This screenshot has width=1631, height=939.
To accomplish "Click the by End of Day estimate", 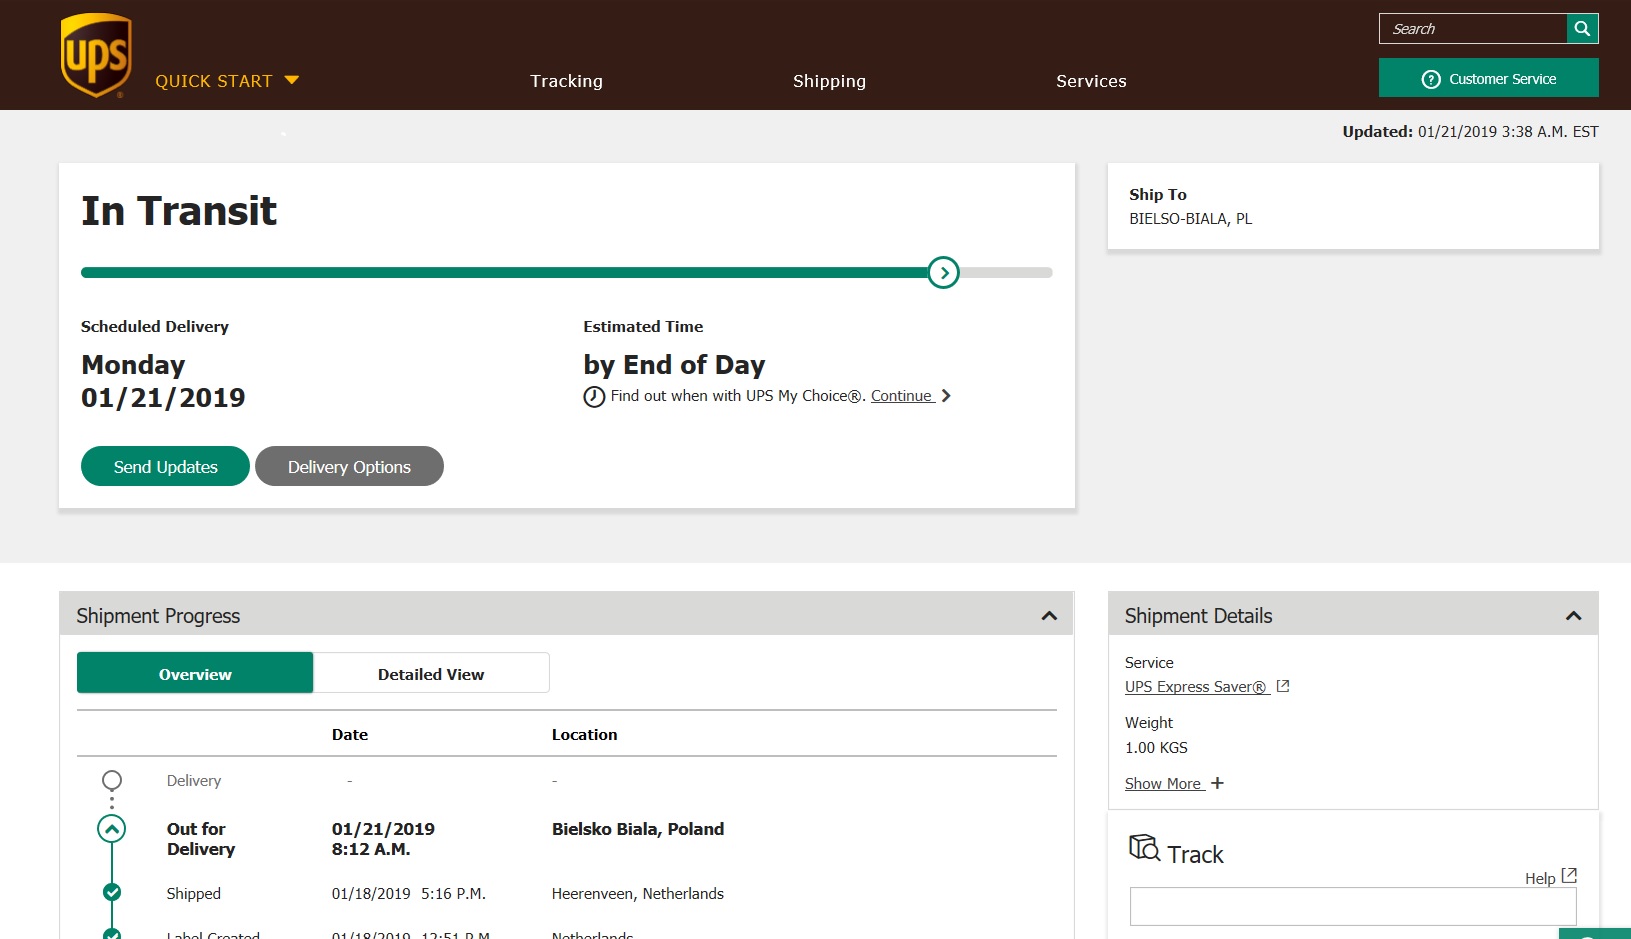I will [674, 365].
